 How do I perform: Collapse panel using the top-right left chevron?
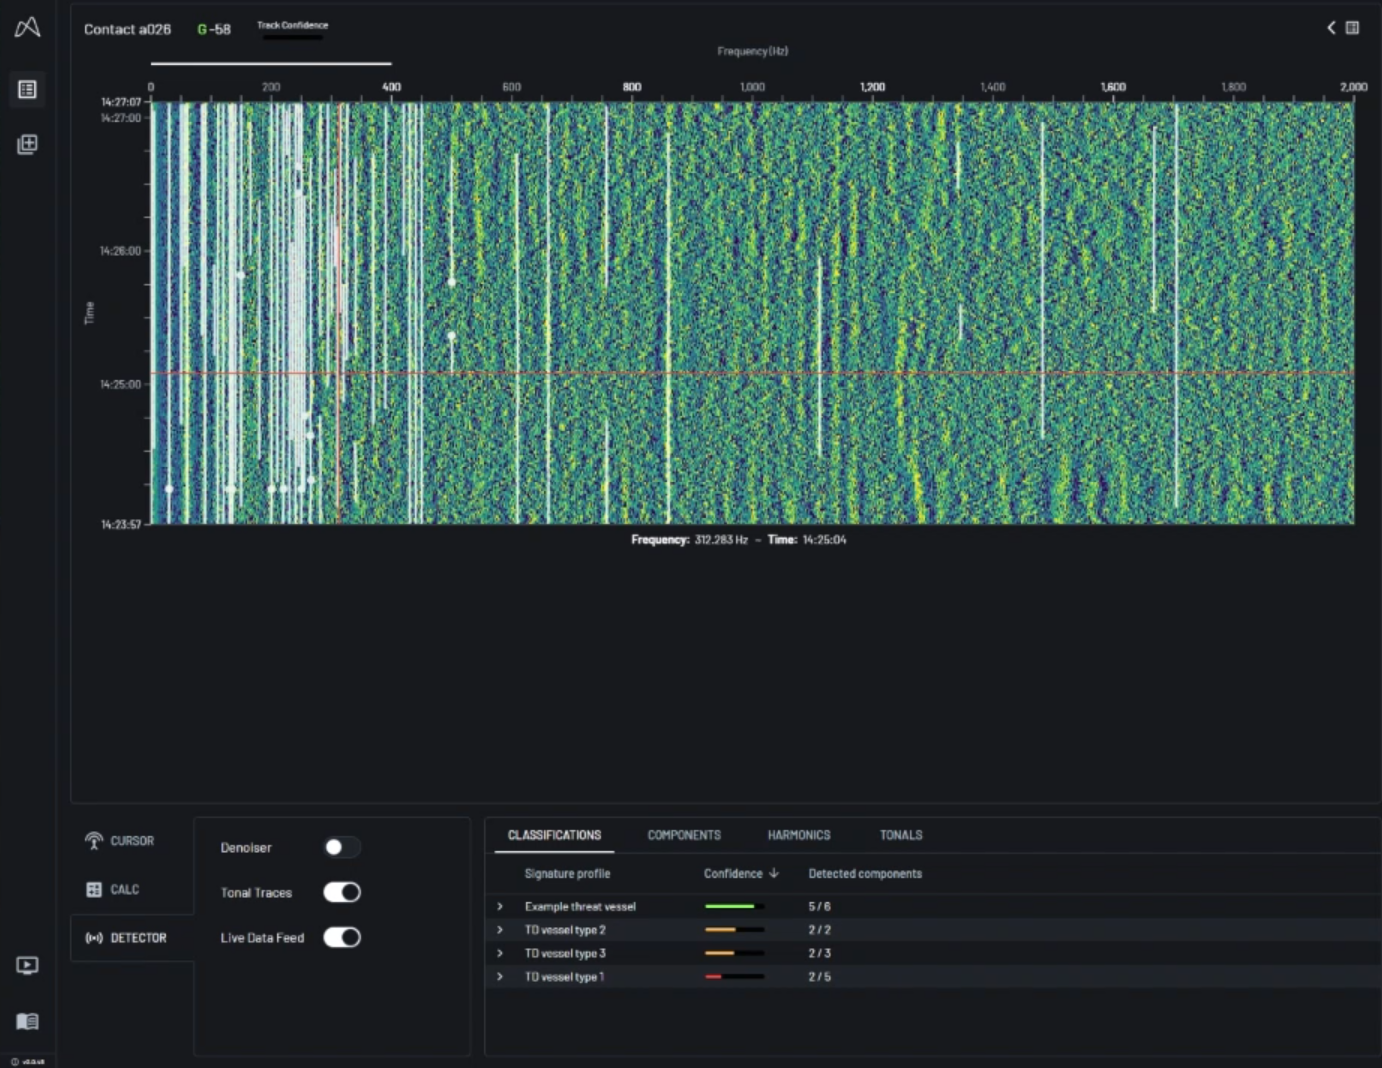coord(1331,28)
